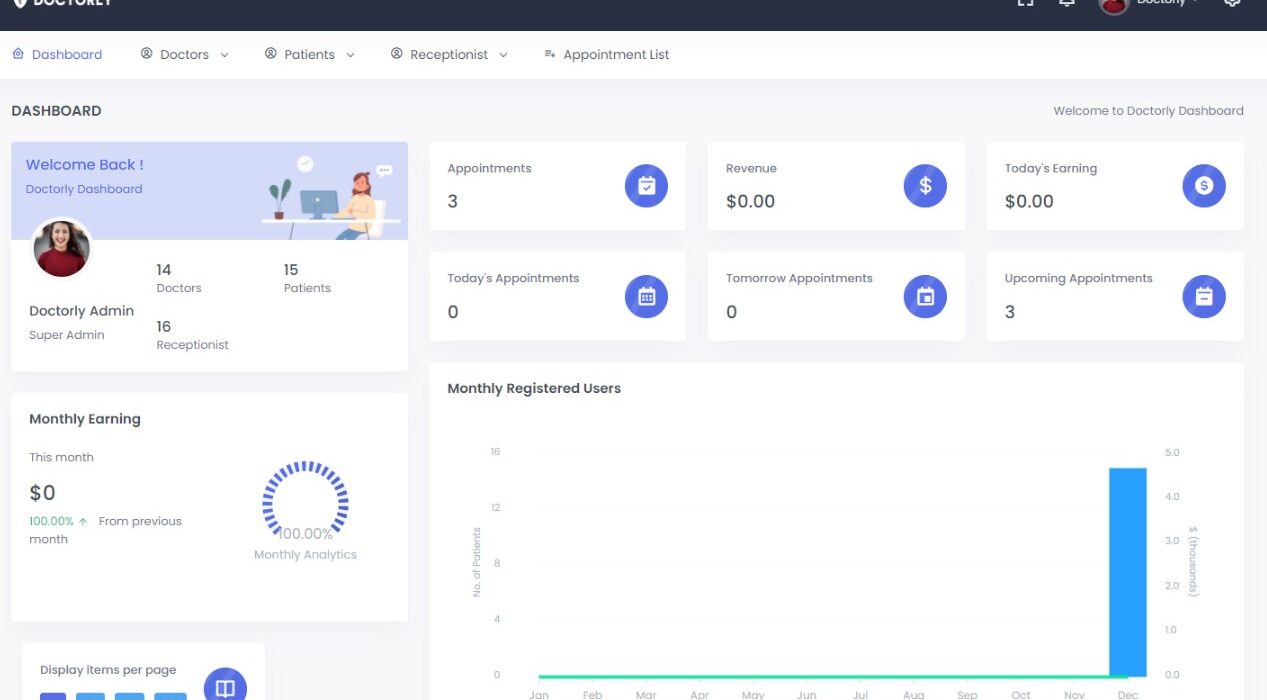Go to the Dashboard nav item
Screen dimensions: 1267x700
pos(57,55)
